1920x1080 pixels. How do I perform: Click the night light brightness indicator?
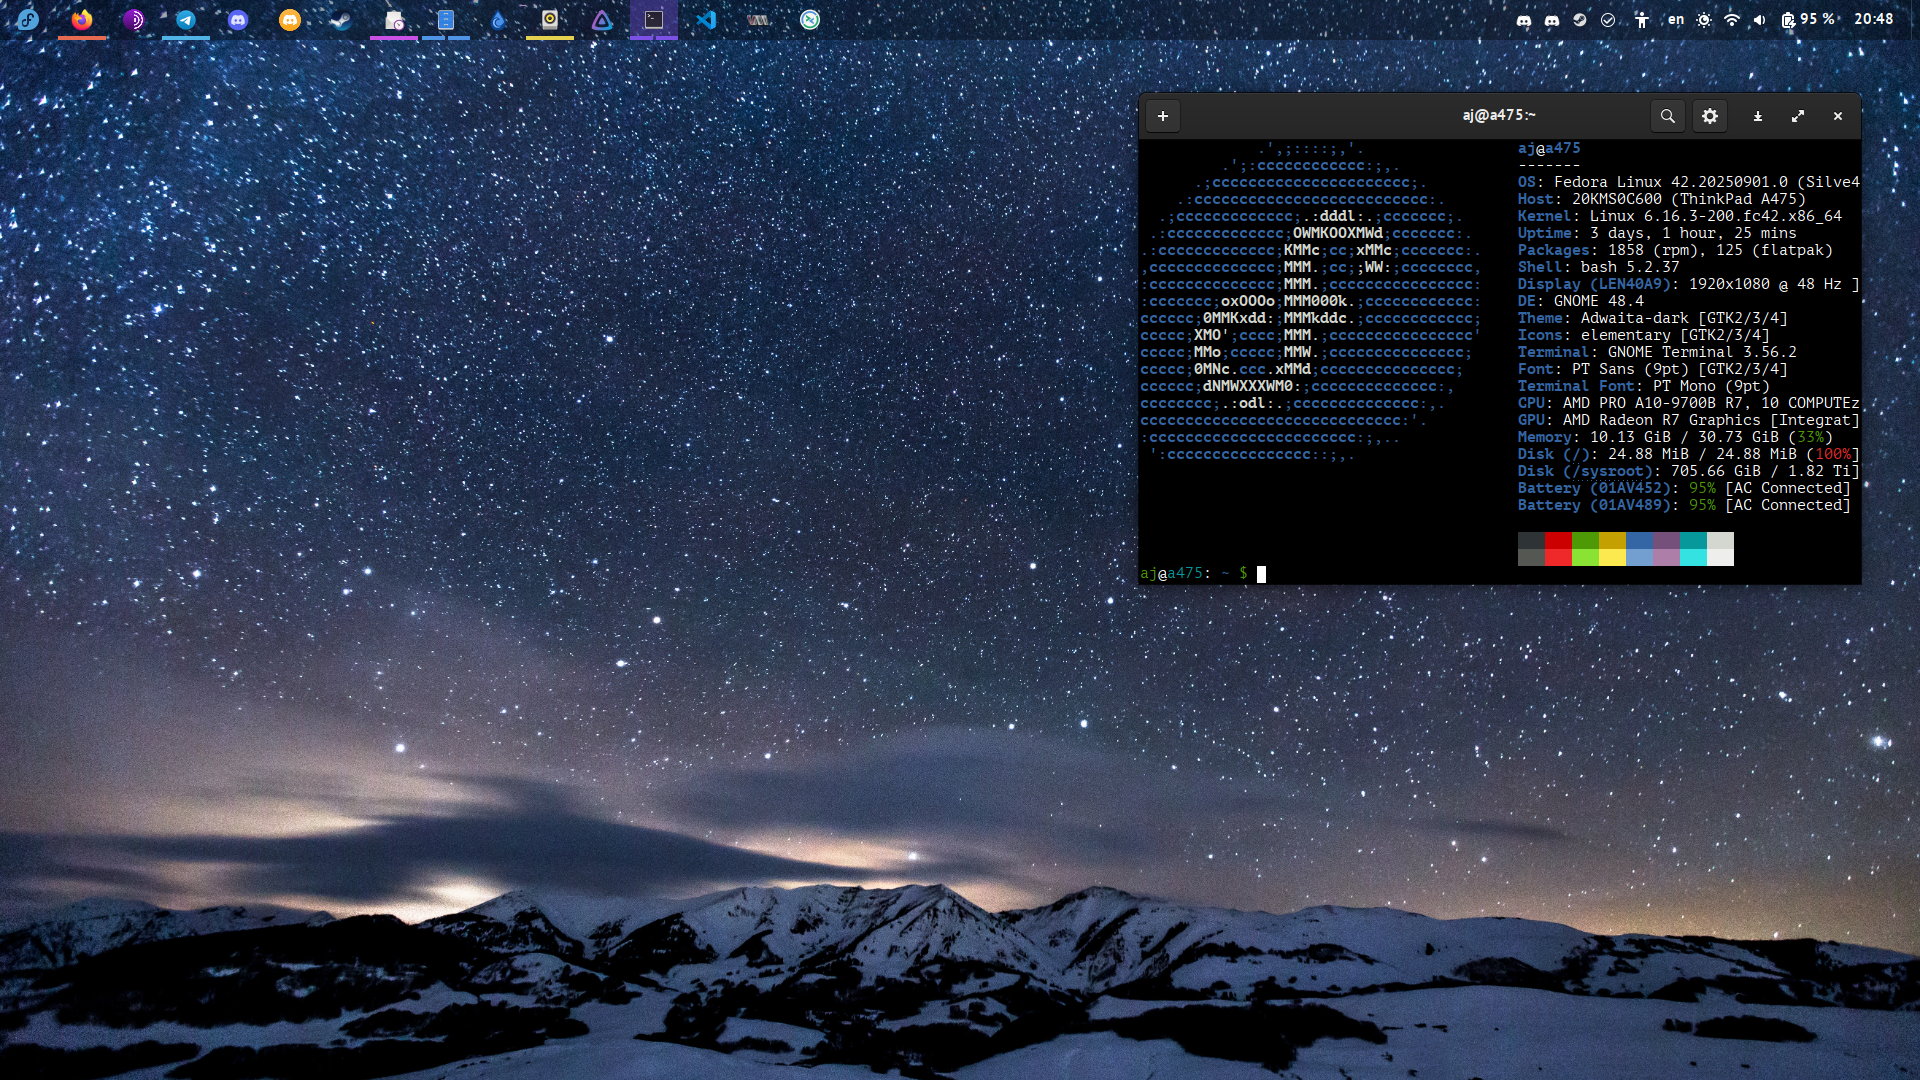(1704, 19)
